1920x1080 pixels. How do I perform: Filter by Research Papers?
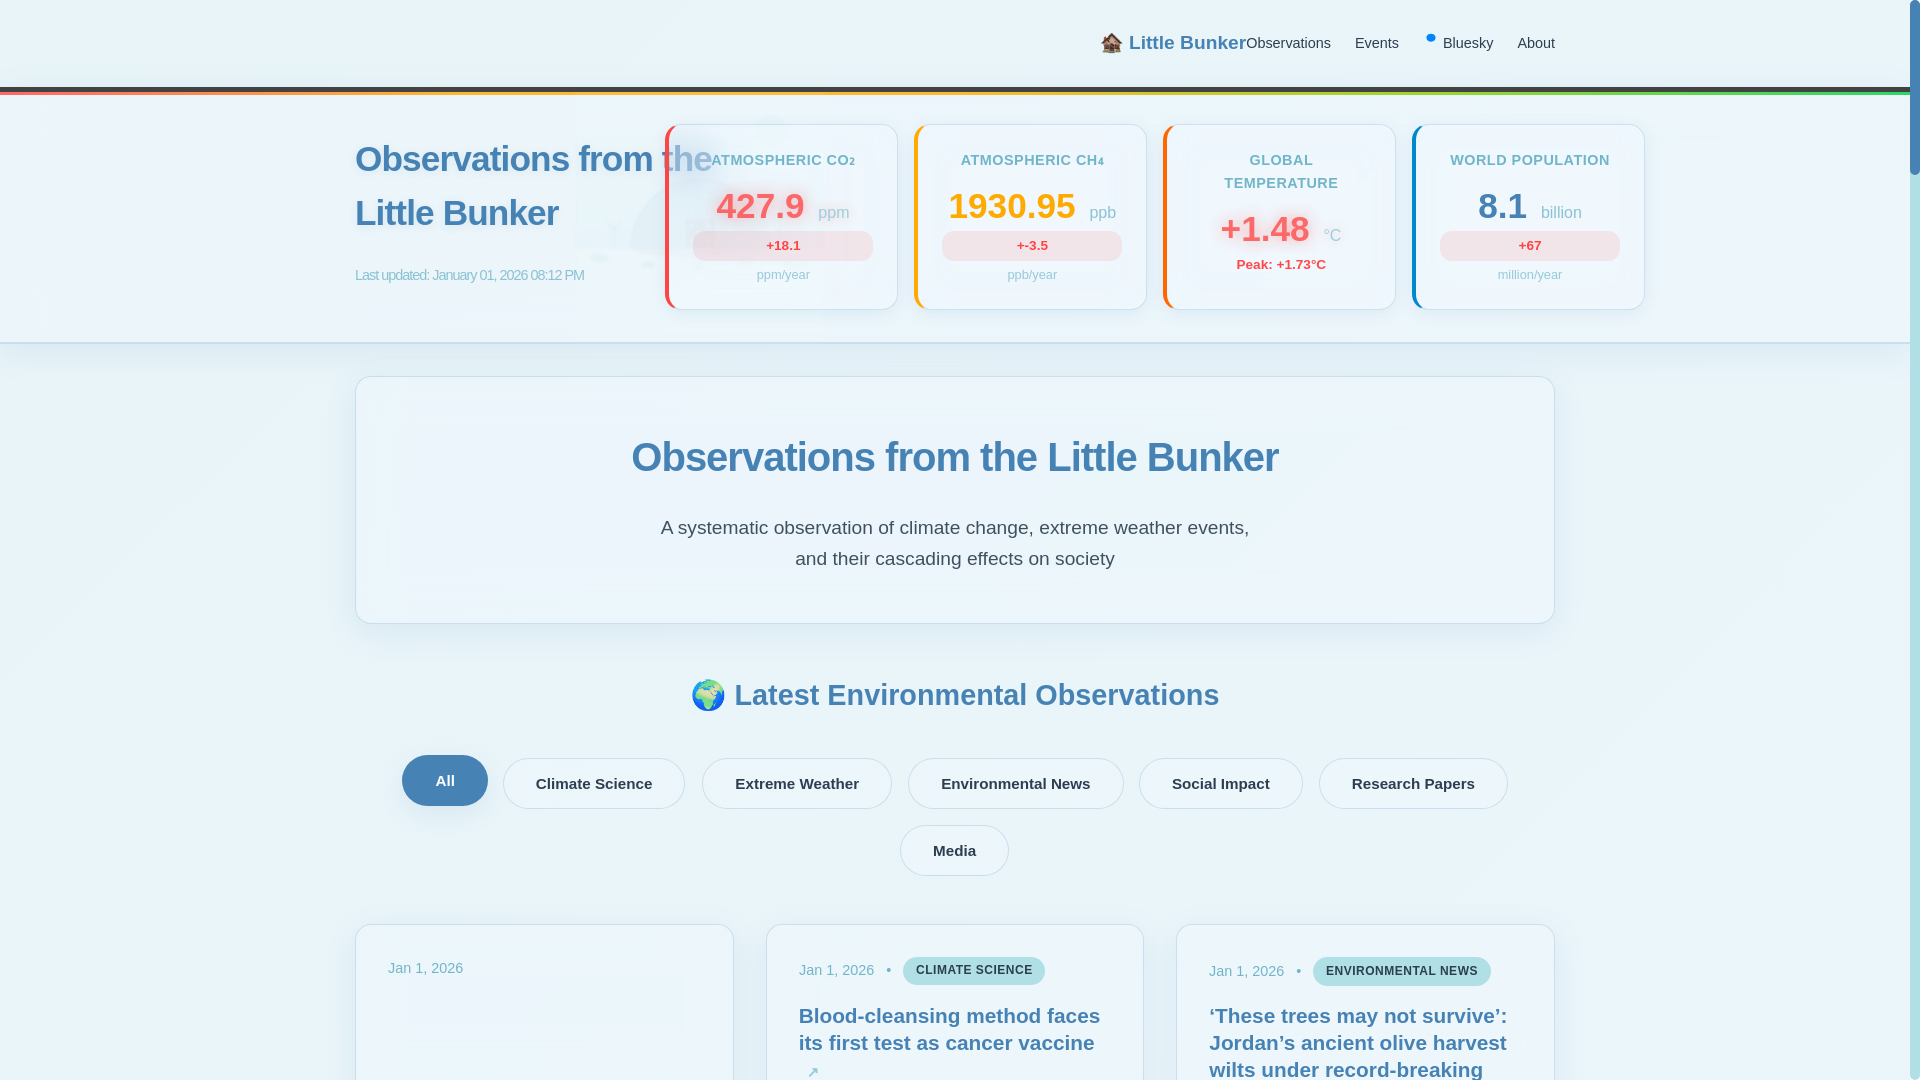(1413, 783)
